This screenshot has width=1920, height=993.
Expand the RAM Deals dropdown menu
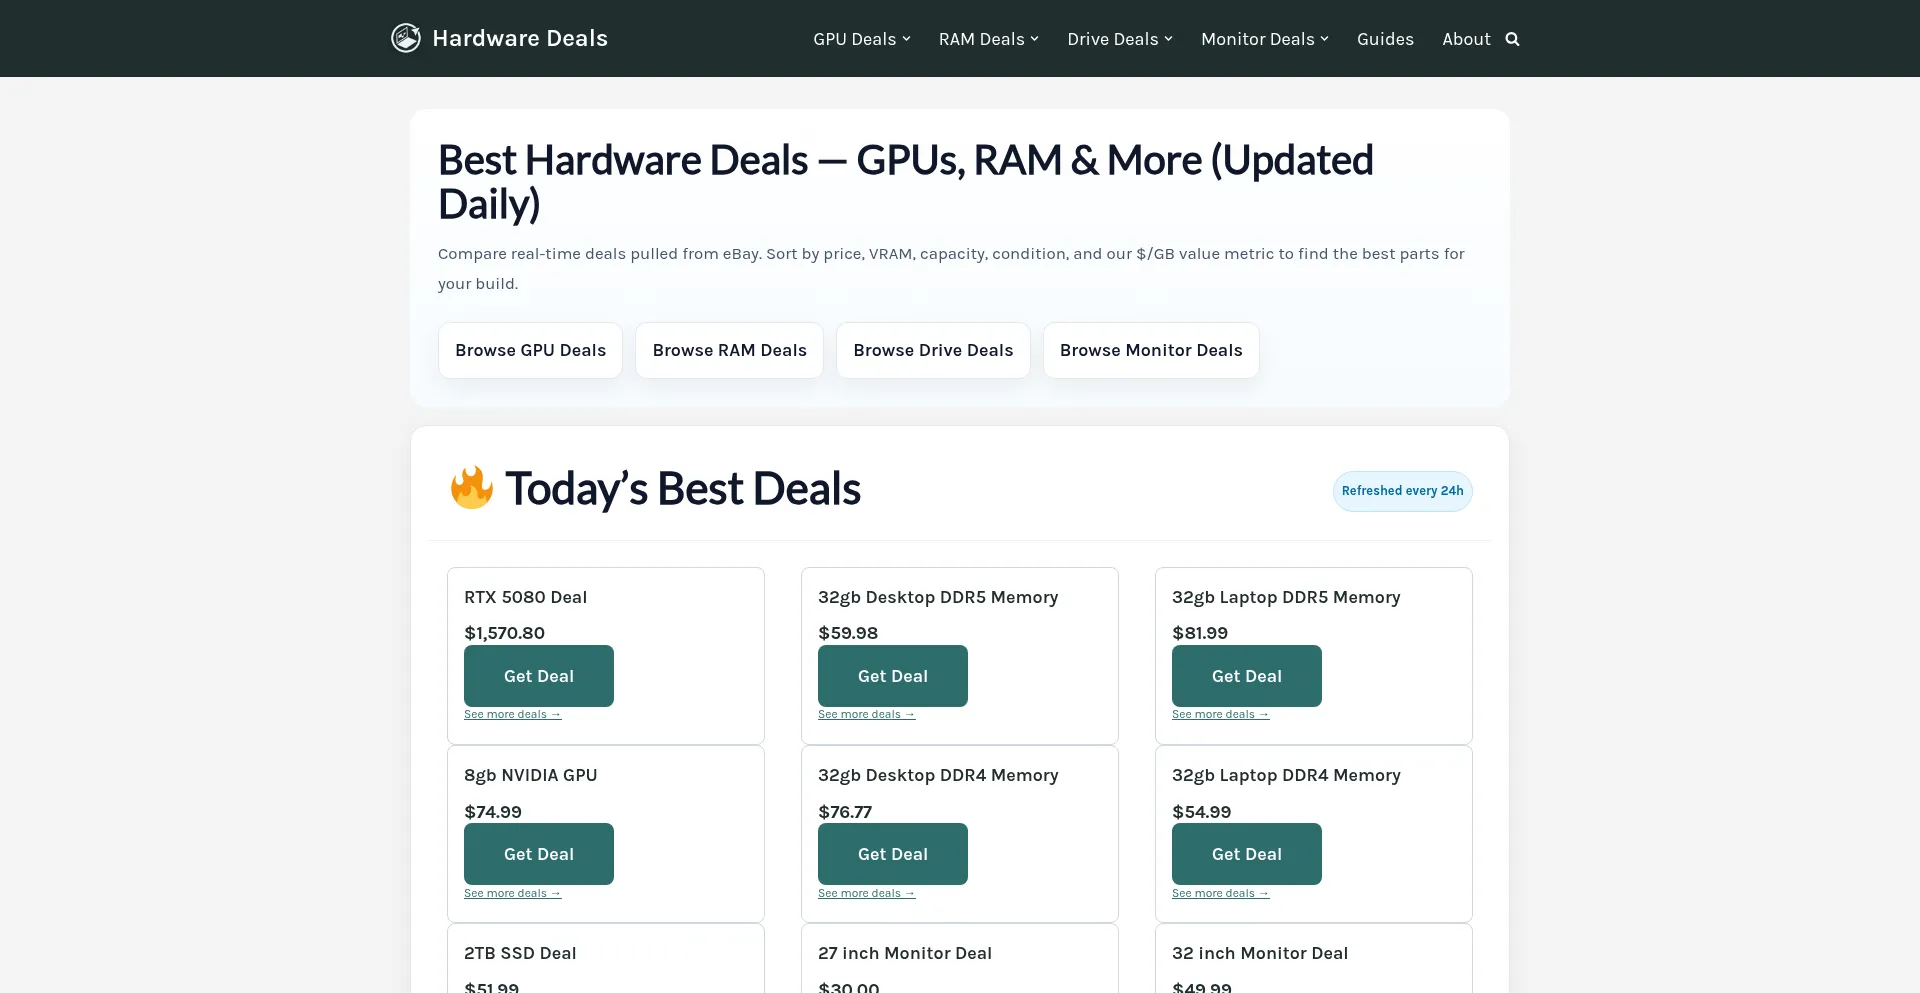[988, 39]
